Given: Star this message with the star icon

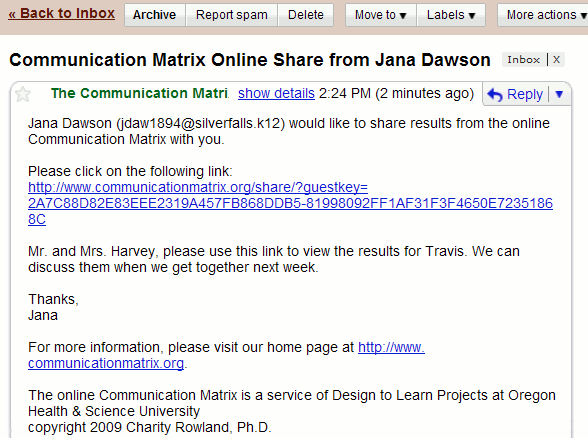Looking at the screenshot, I should point(23,94).
